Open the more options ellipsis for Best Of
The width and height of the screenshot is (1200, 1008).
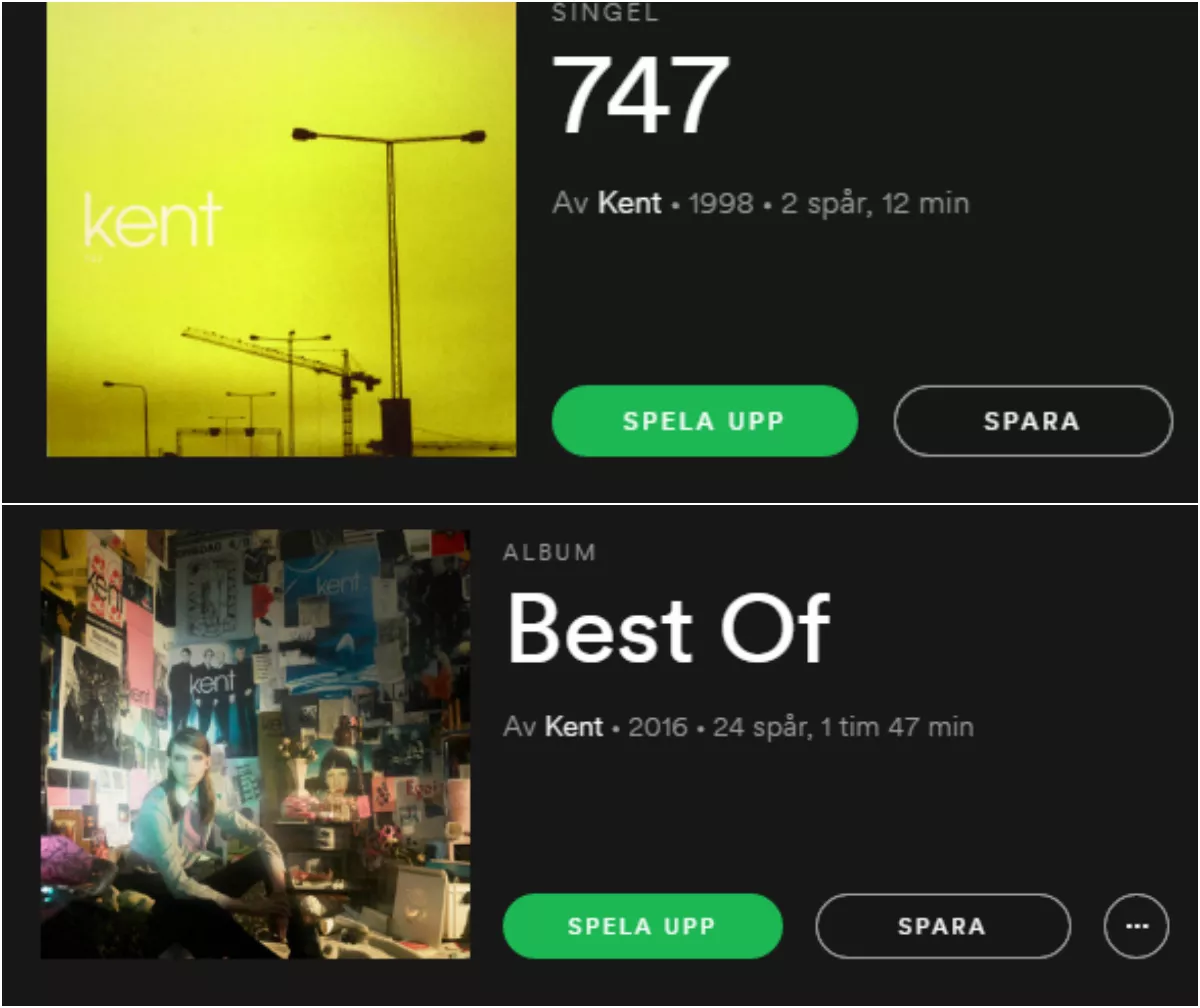pos(1136,926)
